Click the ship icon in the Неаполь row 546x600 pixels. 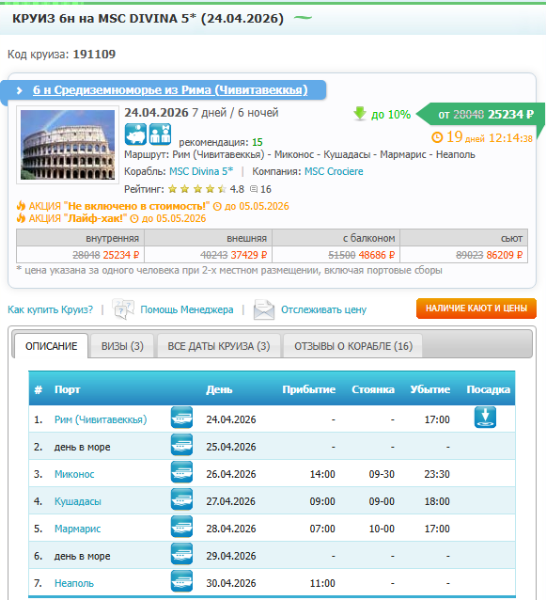click(182, 582)
